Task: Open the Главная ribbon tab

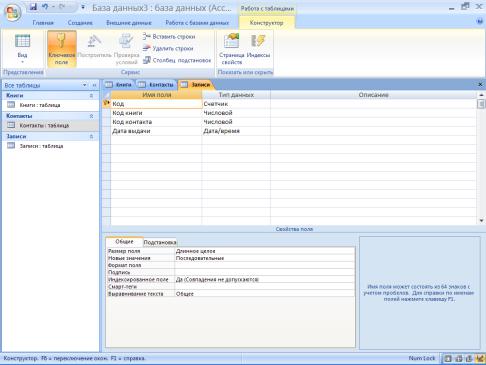Action: [43, 23]
